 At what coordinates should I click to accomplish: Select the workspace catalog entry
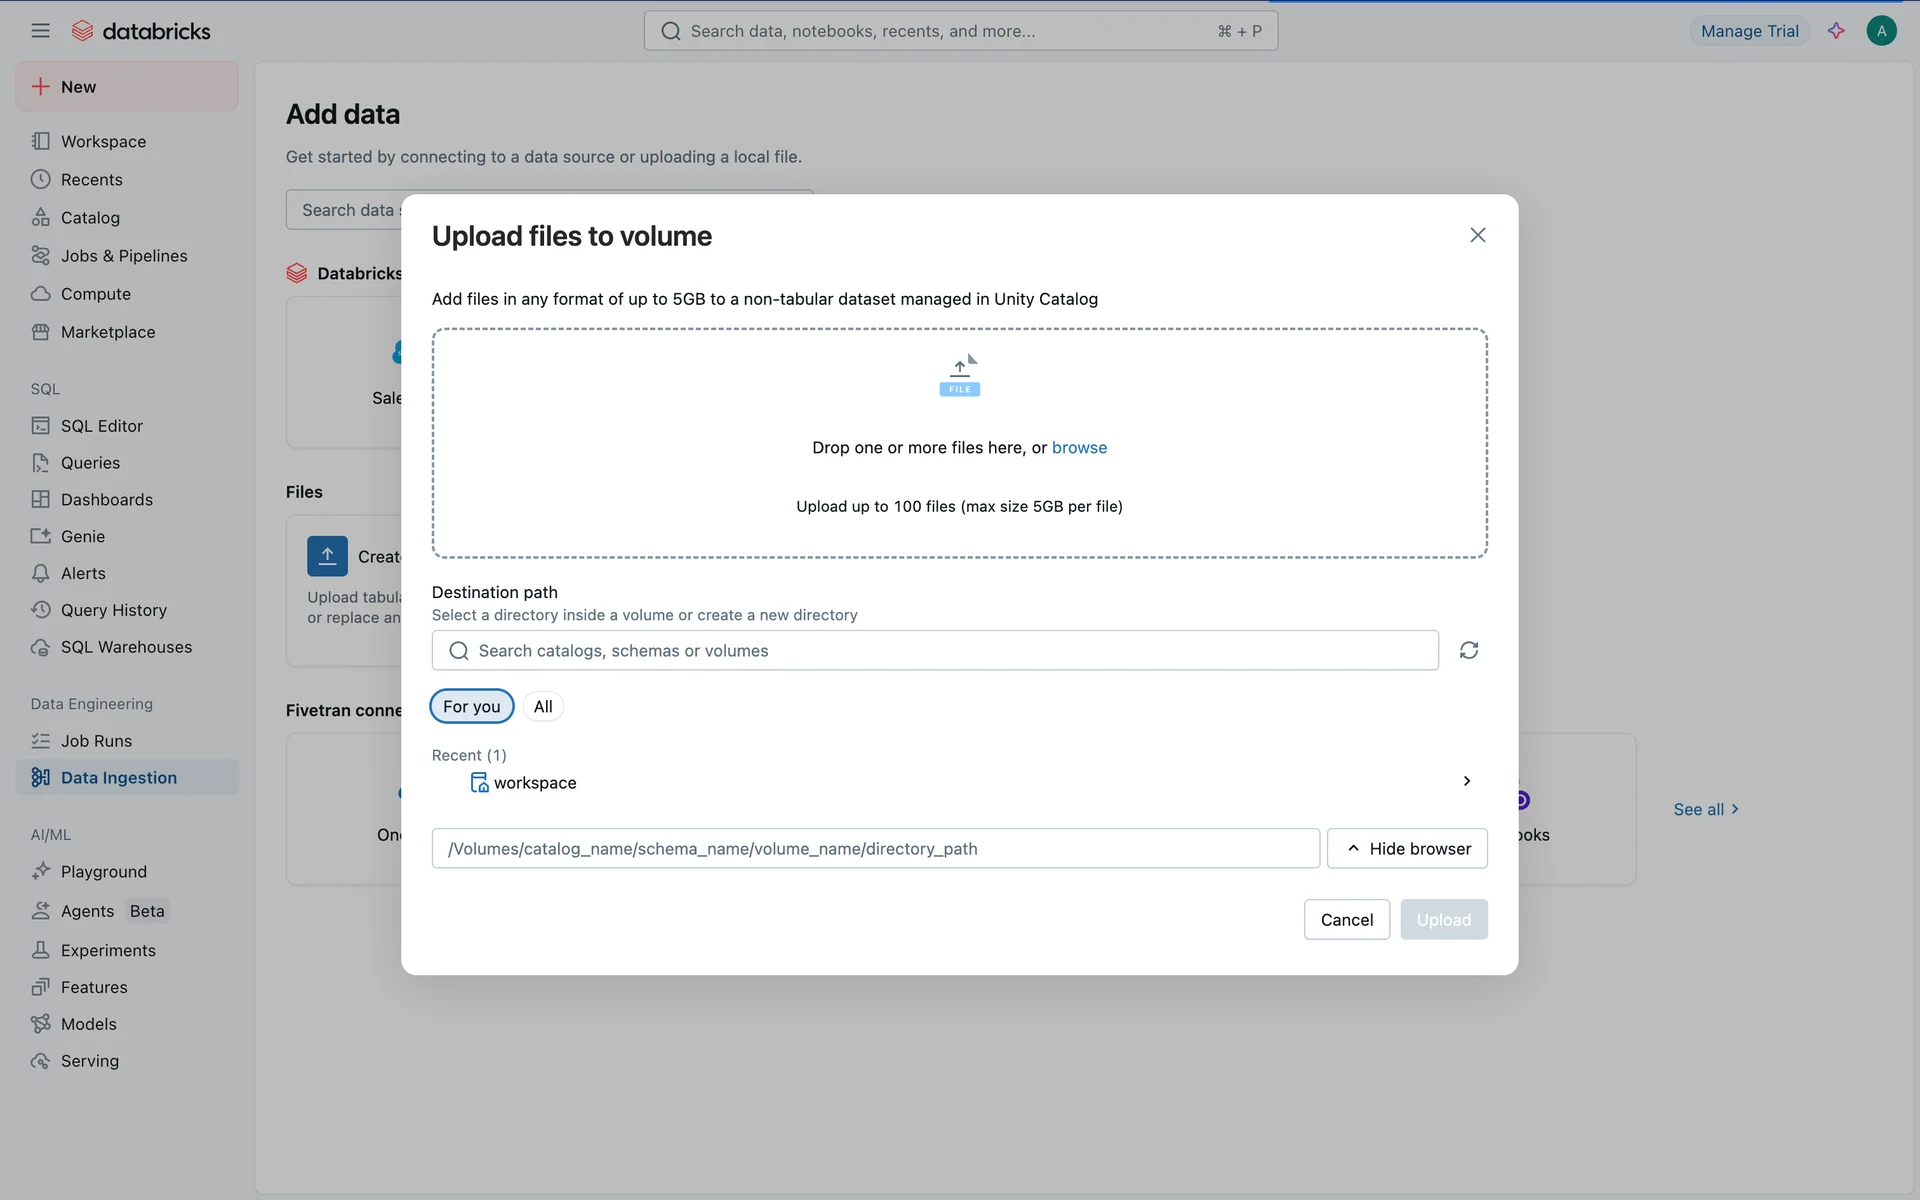tap(534, 783)
